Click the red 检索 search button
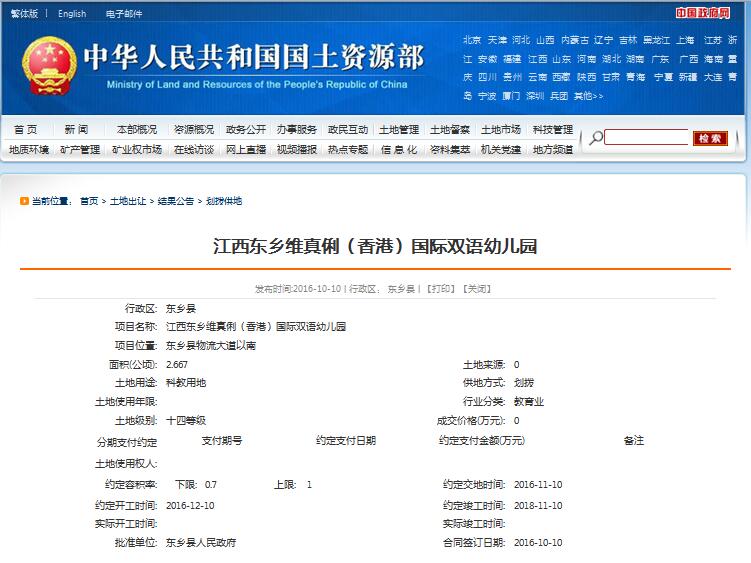Image resolution: width=751 pixels, height=563 pixels. point(710,138)
